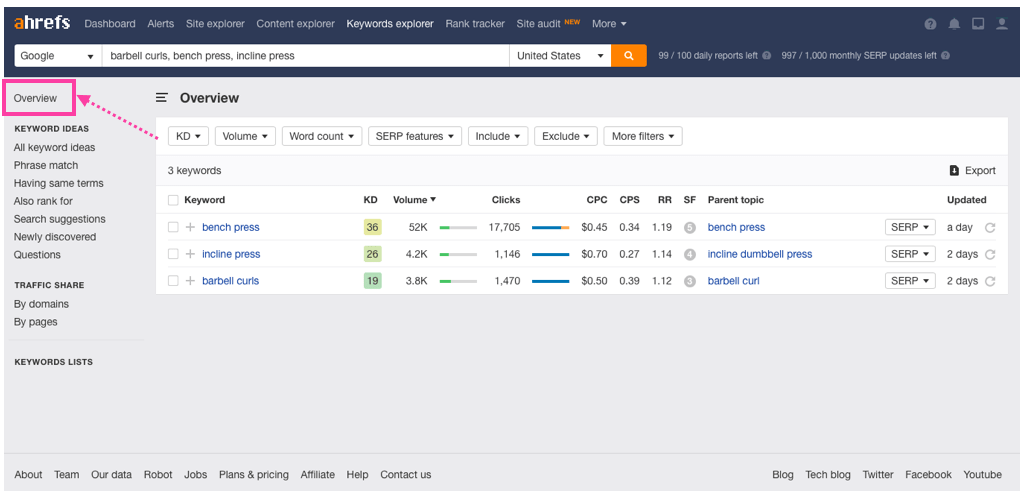The height and width of the screenshot is (496, 1023).
Task: Open the Exclude filter dropdown
Action: (566, 136)
